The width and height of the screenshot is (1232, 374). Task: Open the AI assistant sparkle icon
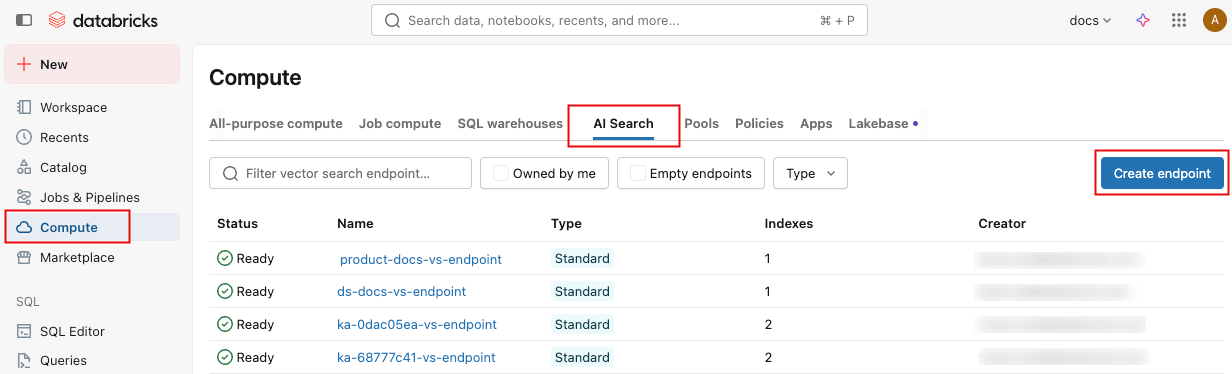point(1143,20)
